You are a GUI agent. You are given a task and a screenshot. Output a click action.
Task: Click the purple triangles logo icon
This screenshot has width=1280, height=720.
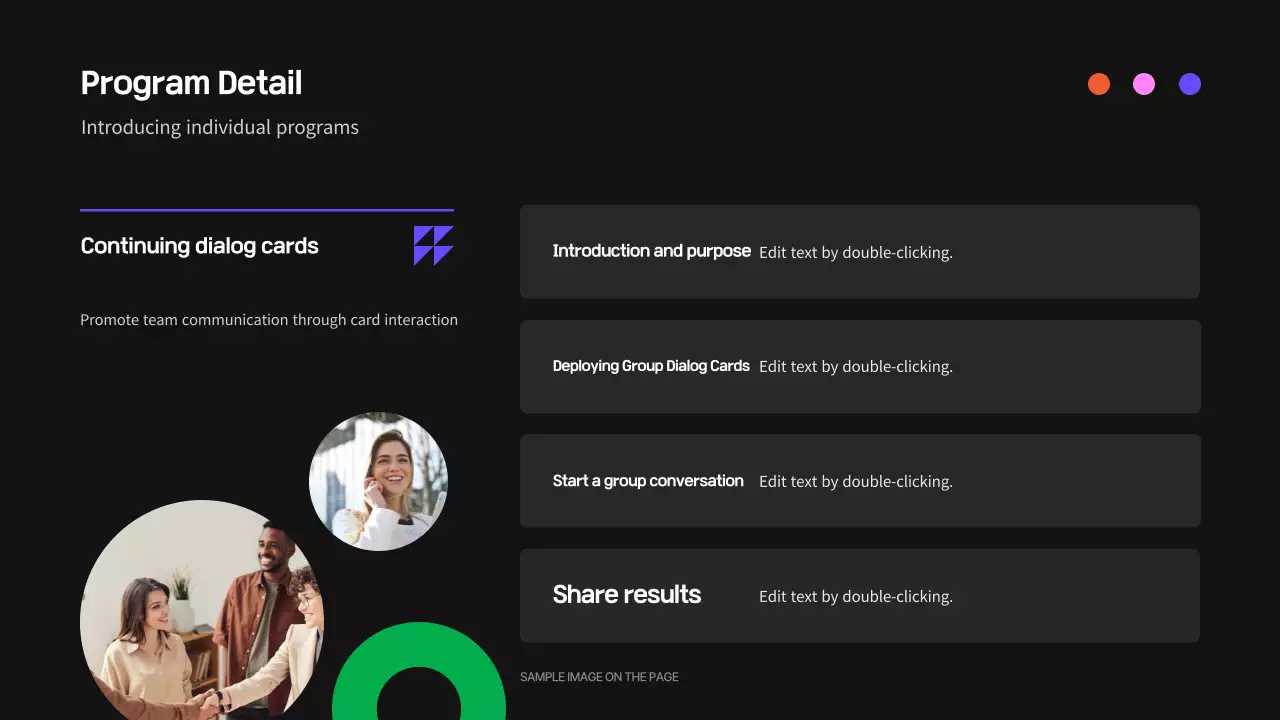coord(434,246)
